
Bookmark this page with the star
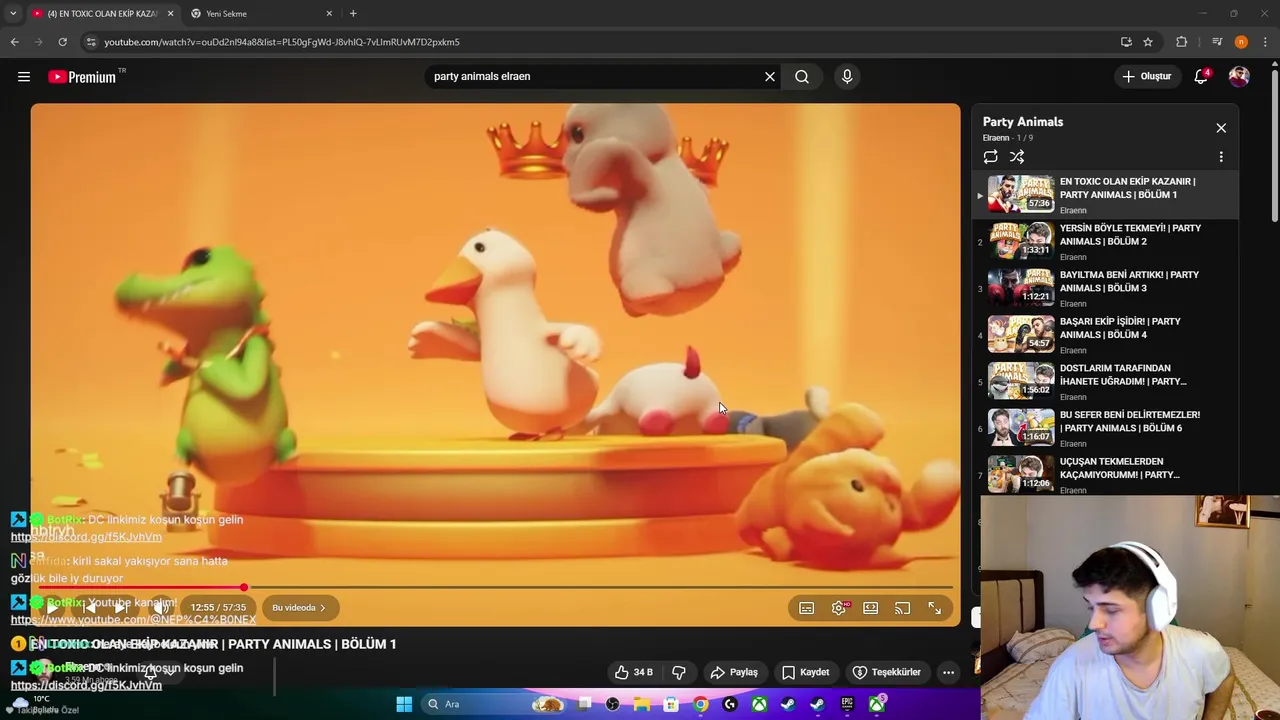pos(1148,42)
